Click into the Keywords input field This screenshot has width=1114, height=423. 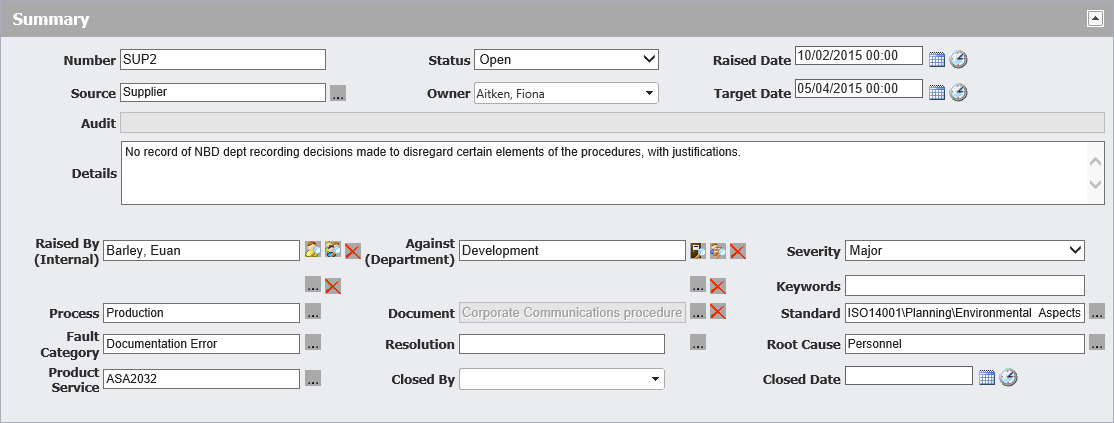pos(964,286)
